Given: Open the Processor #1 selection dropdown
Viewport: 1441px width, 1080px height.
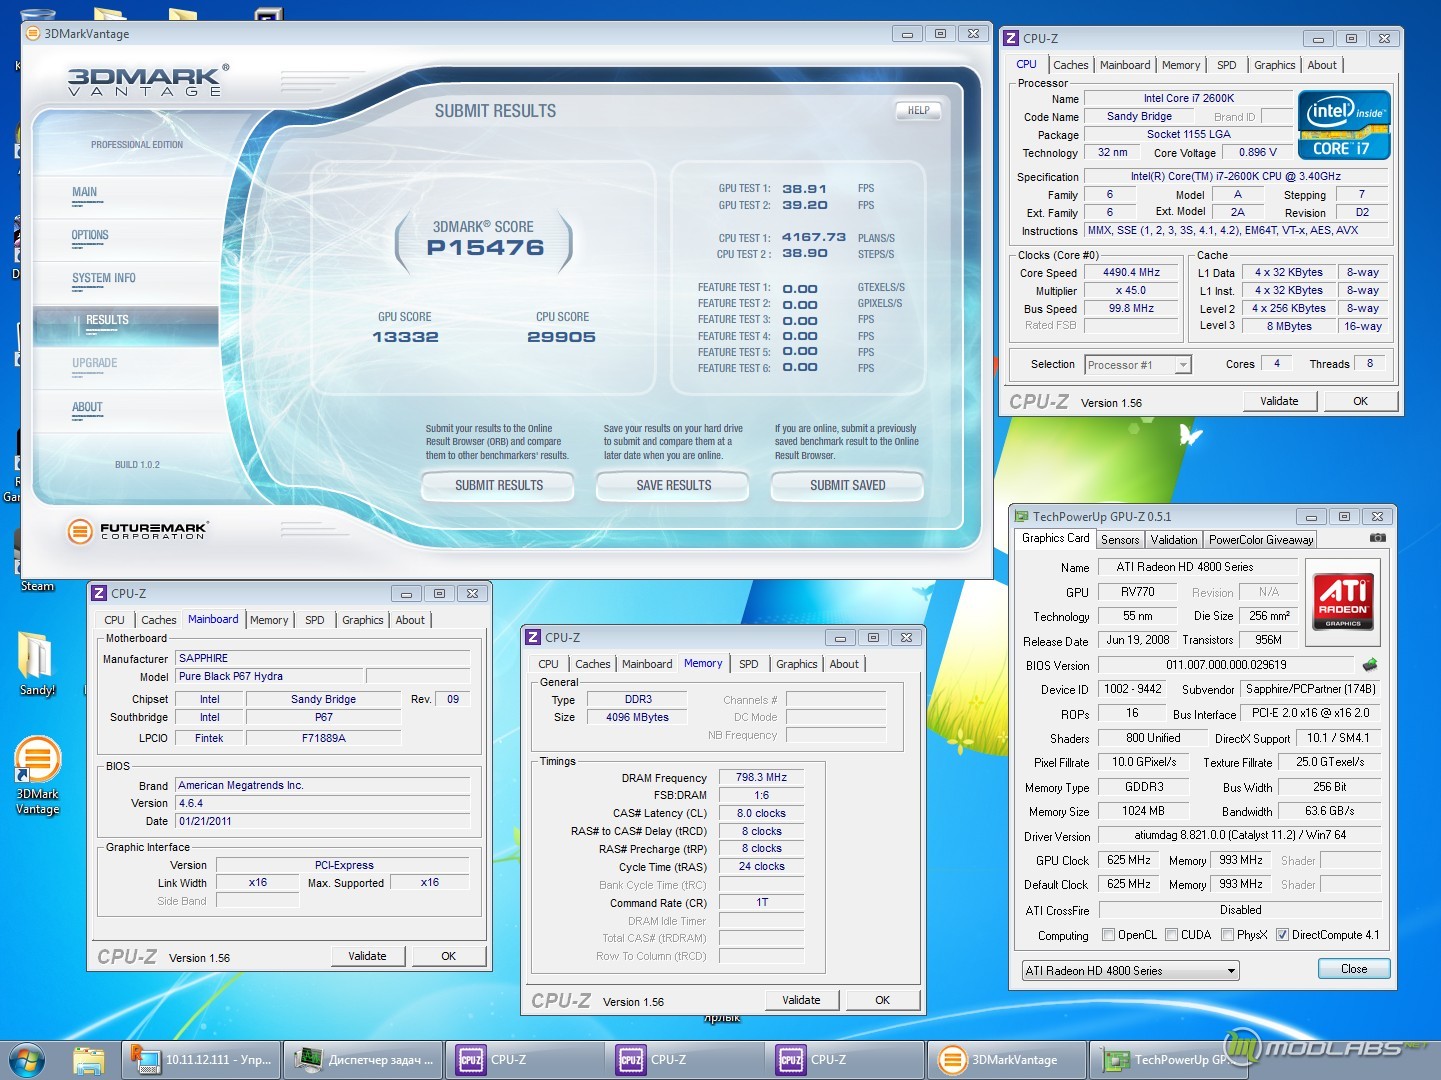Looking at the screenshot, I should tap(1138, 365).
